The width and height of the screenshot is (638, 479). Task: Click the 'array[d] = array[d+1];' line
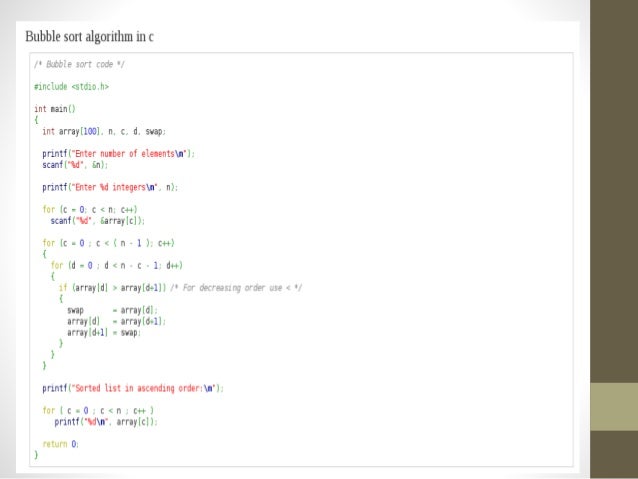[x=116, y=321]
